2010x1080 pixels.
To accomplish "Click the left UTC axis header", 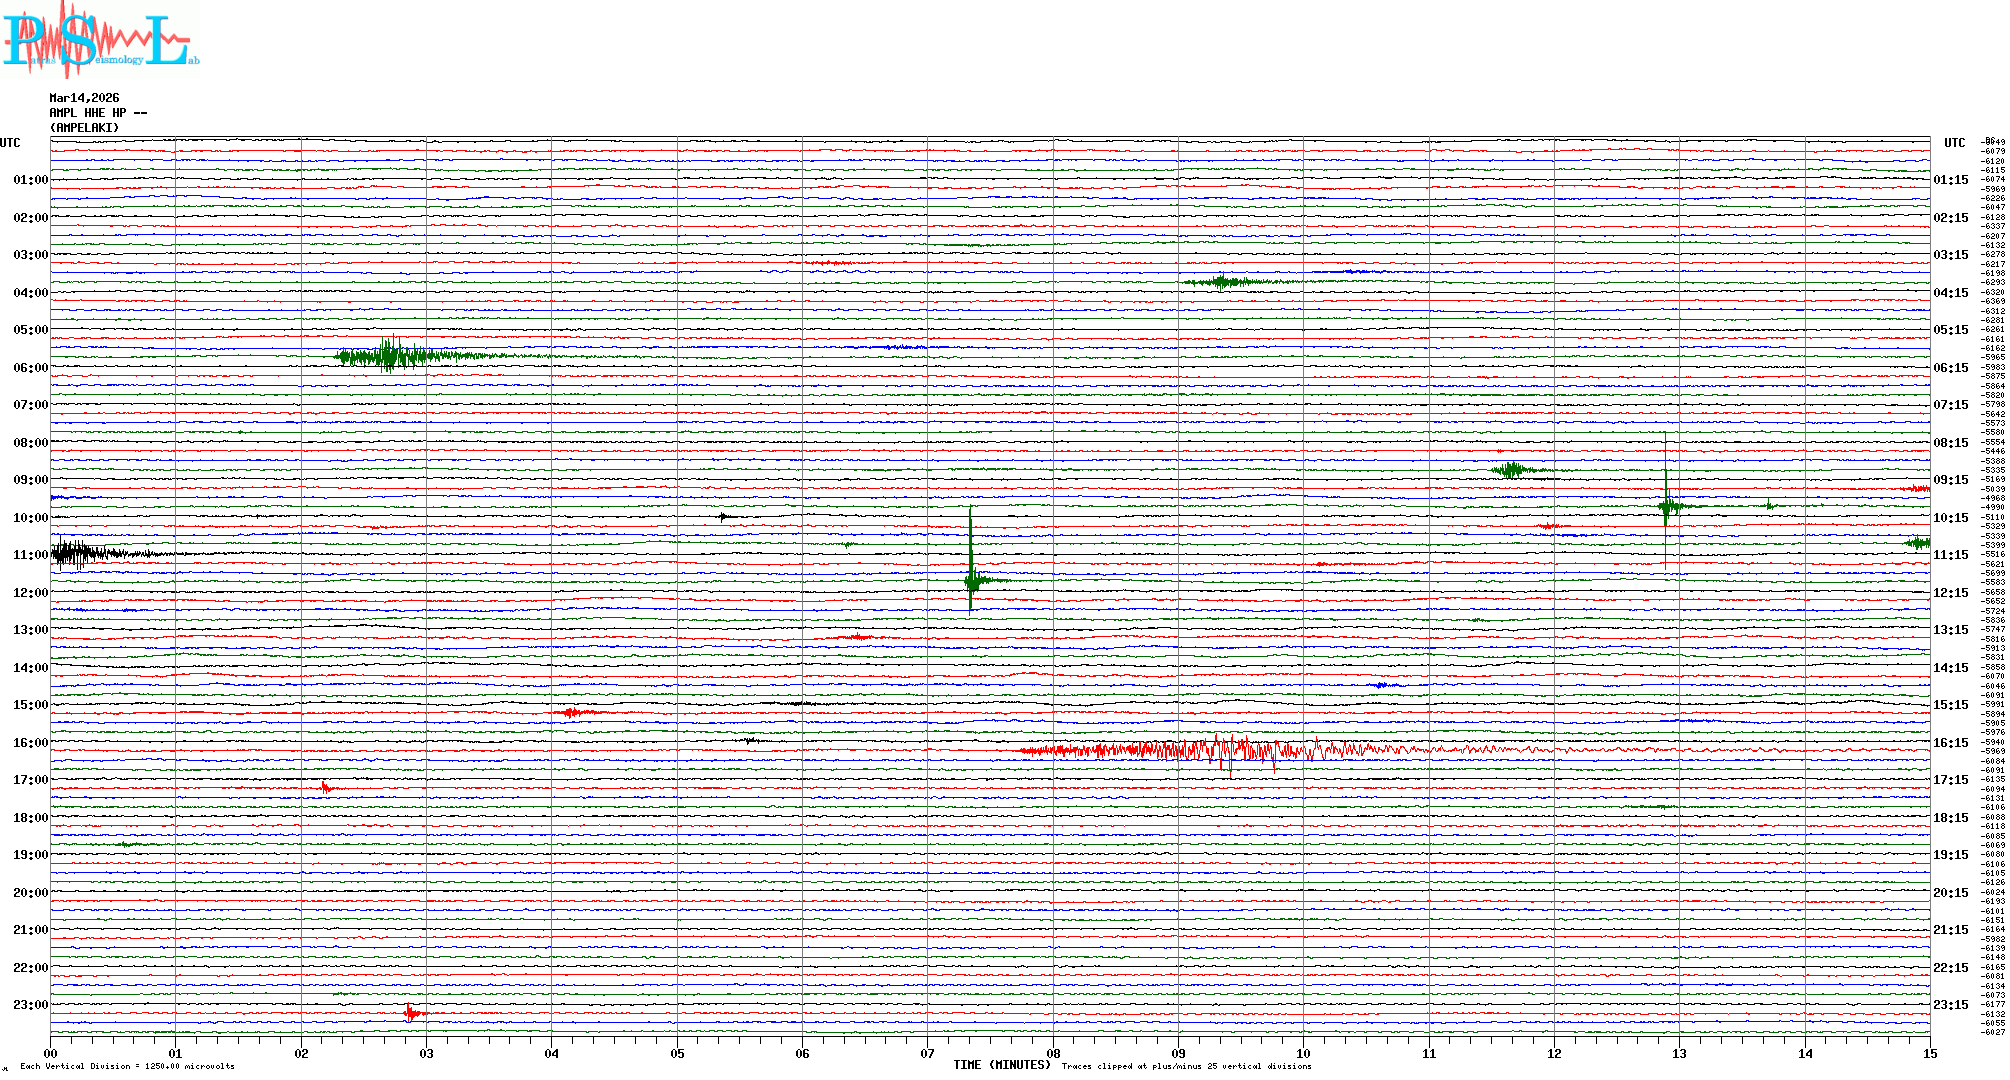I will tap(10, 143).
